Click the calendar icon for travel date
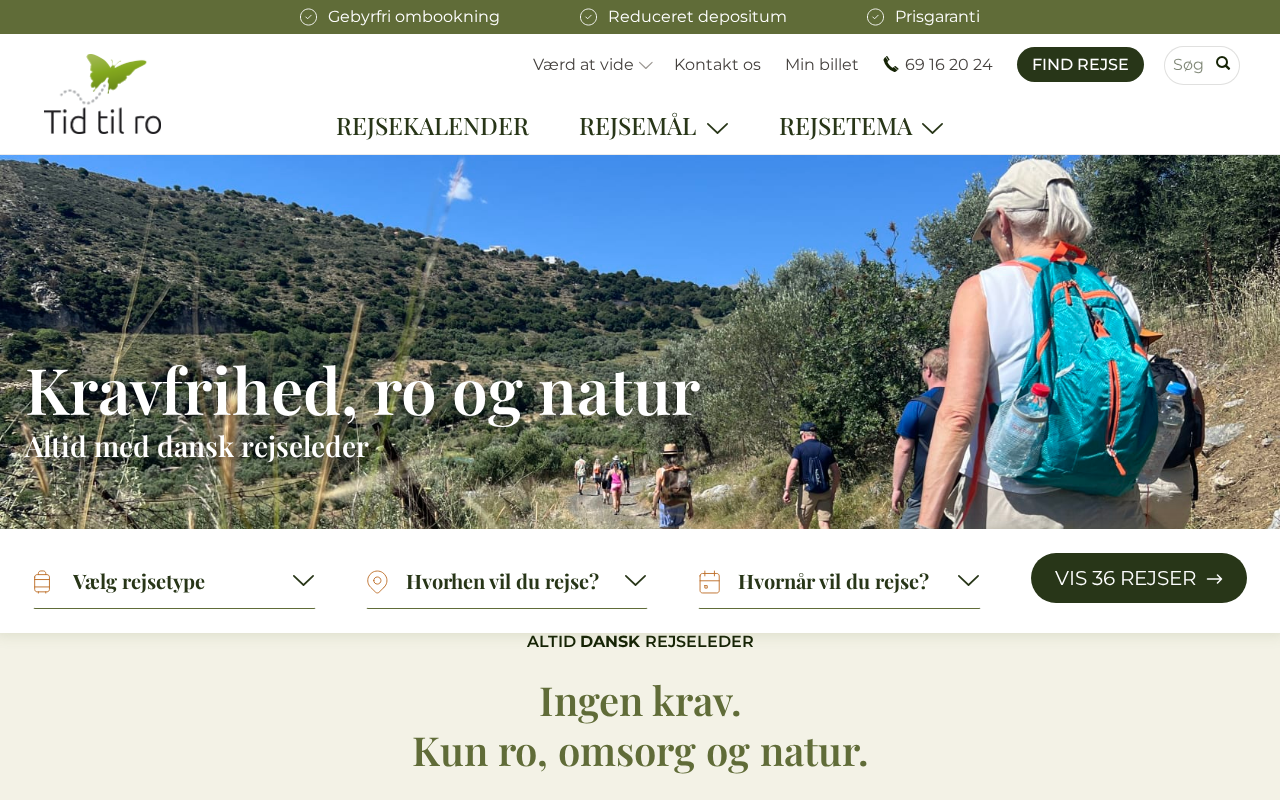 (710, 582)
